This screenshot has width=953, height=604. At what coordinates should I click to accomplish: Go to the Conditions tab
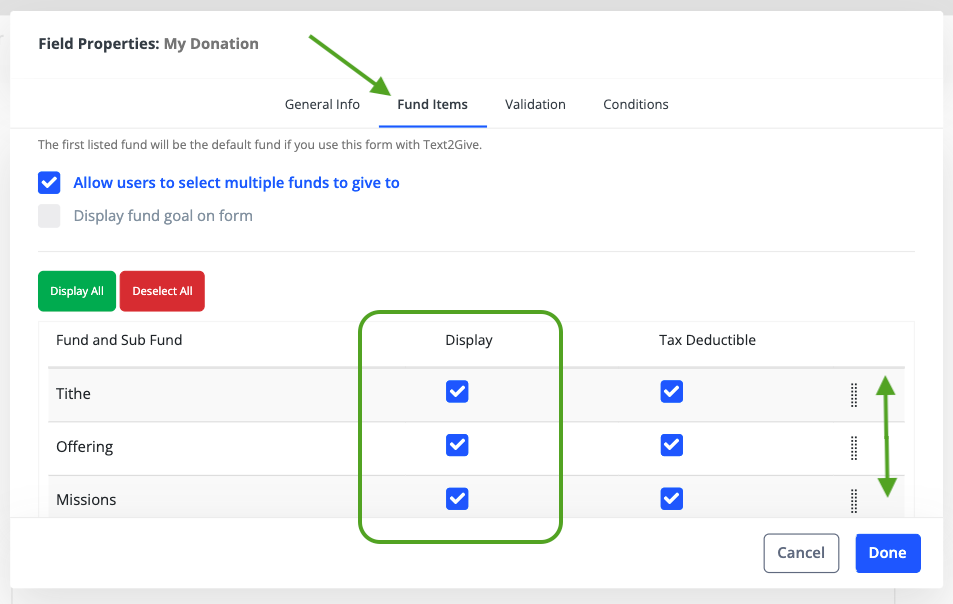click(x=636, y=104)
